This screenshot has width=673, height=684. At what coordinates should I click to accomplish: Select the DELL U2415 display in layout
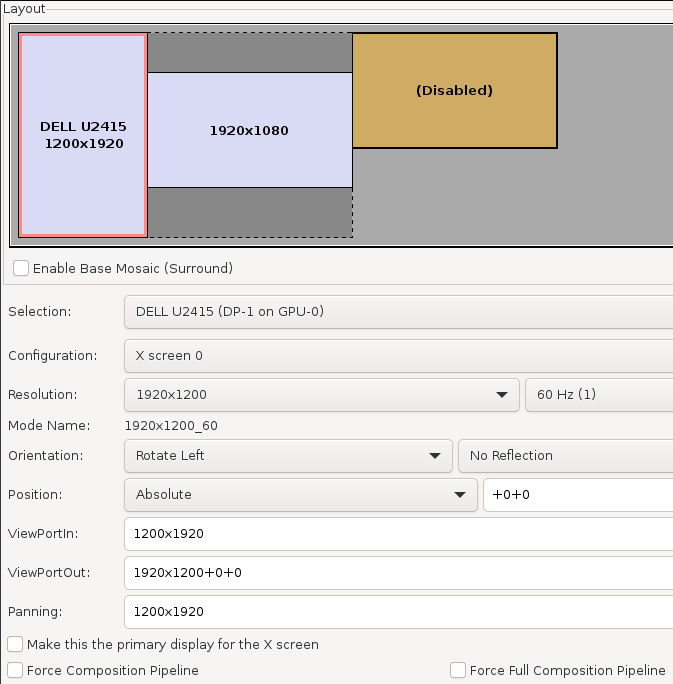click(x=83, y=135)
